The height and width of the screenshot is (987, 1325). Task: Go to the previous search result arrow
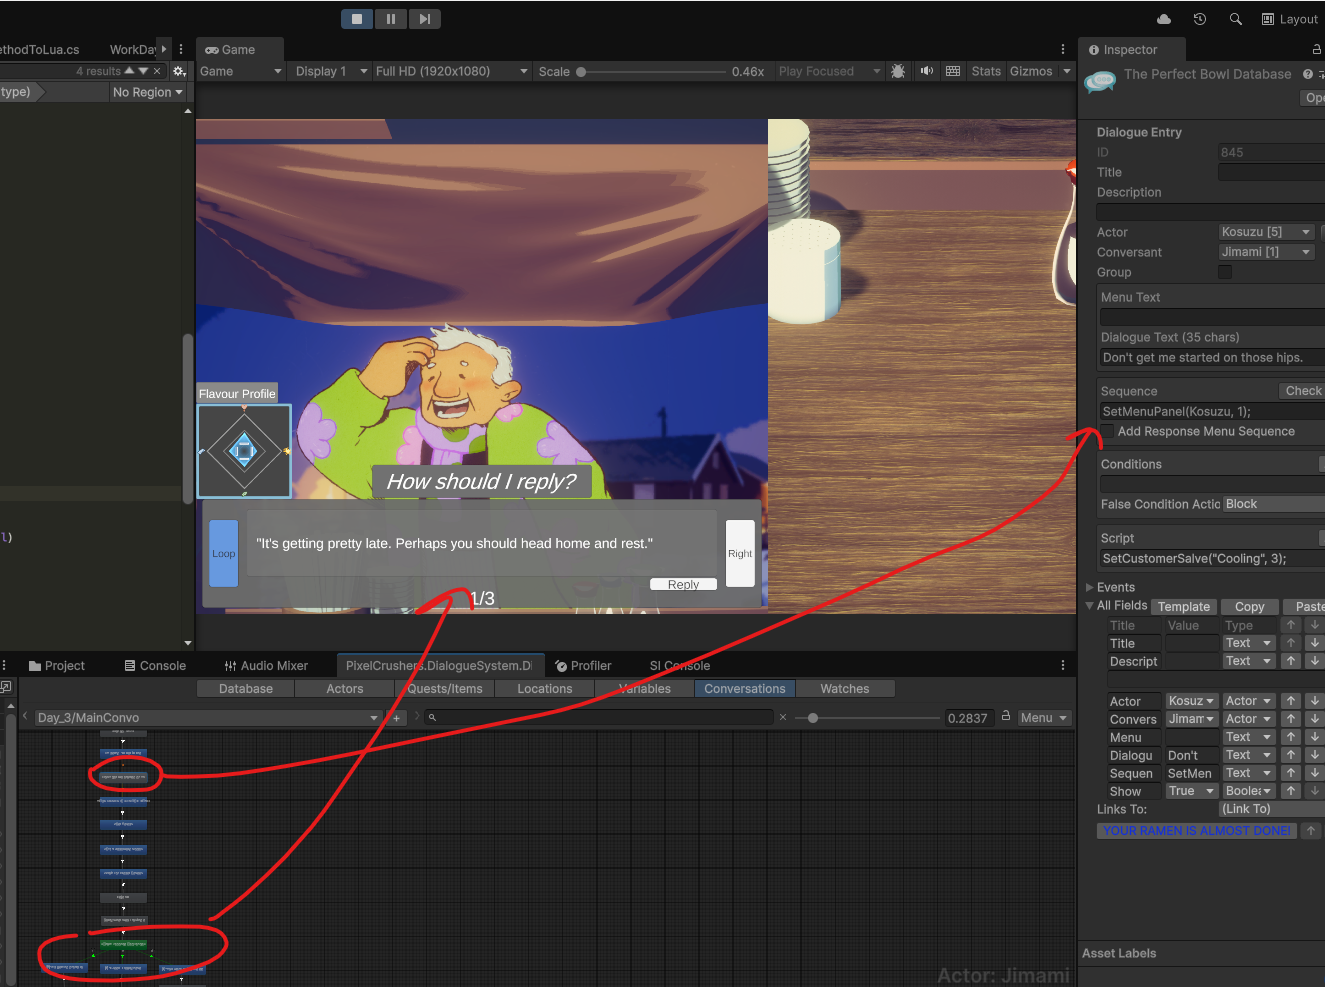(129, 71)
